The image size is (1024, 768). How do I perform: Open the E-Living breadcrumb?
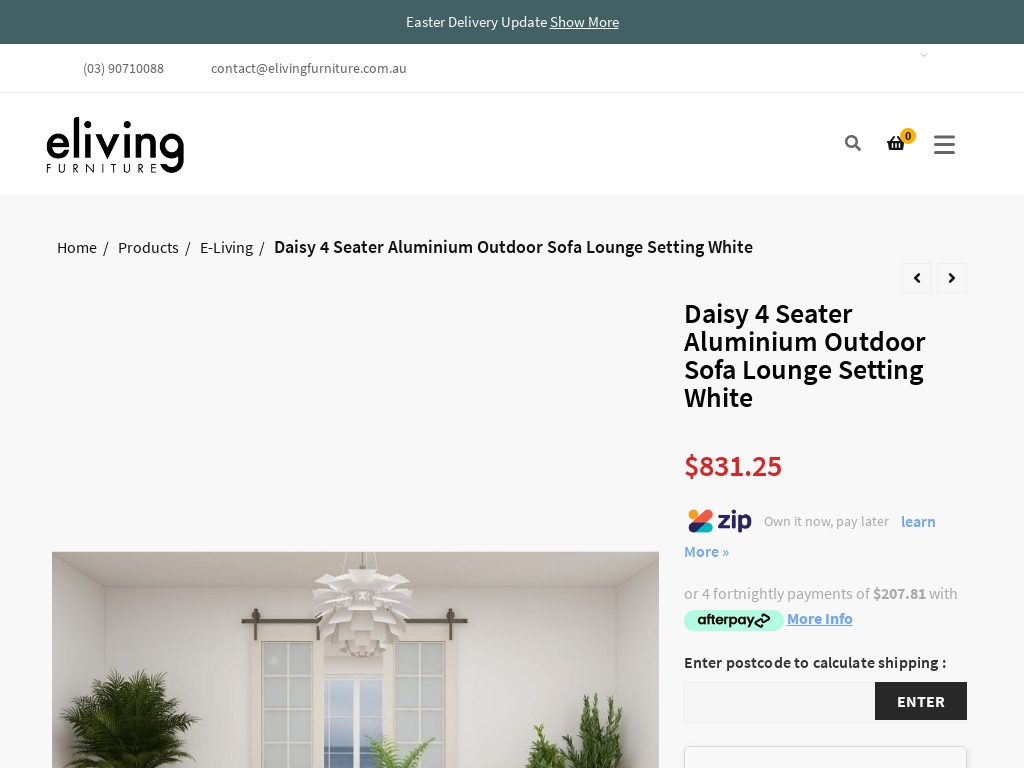(226, 248)
